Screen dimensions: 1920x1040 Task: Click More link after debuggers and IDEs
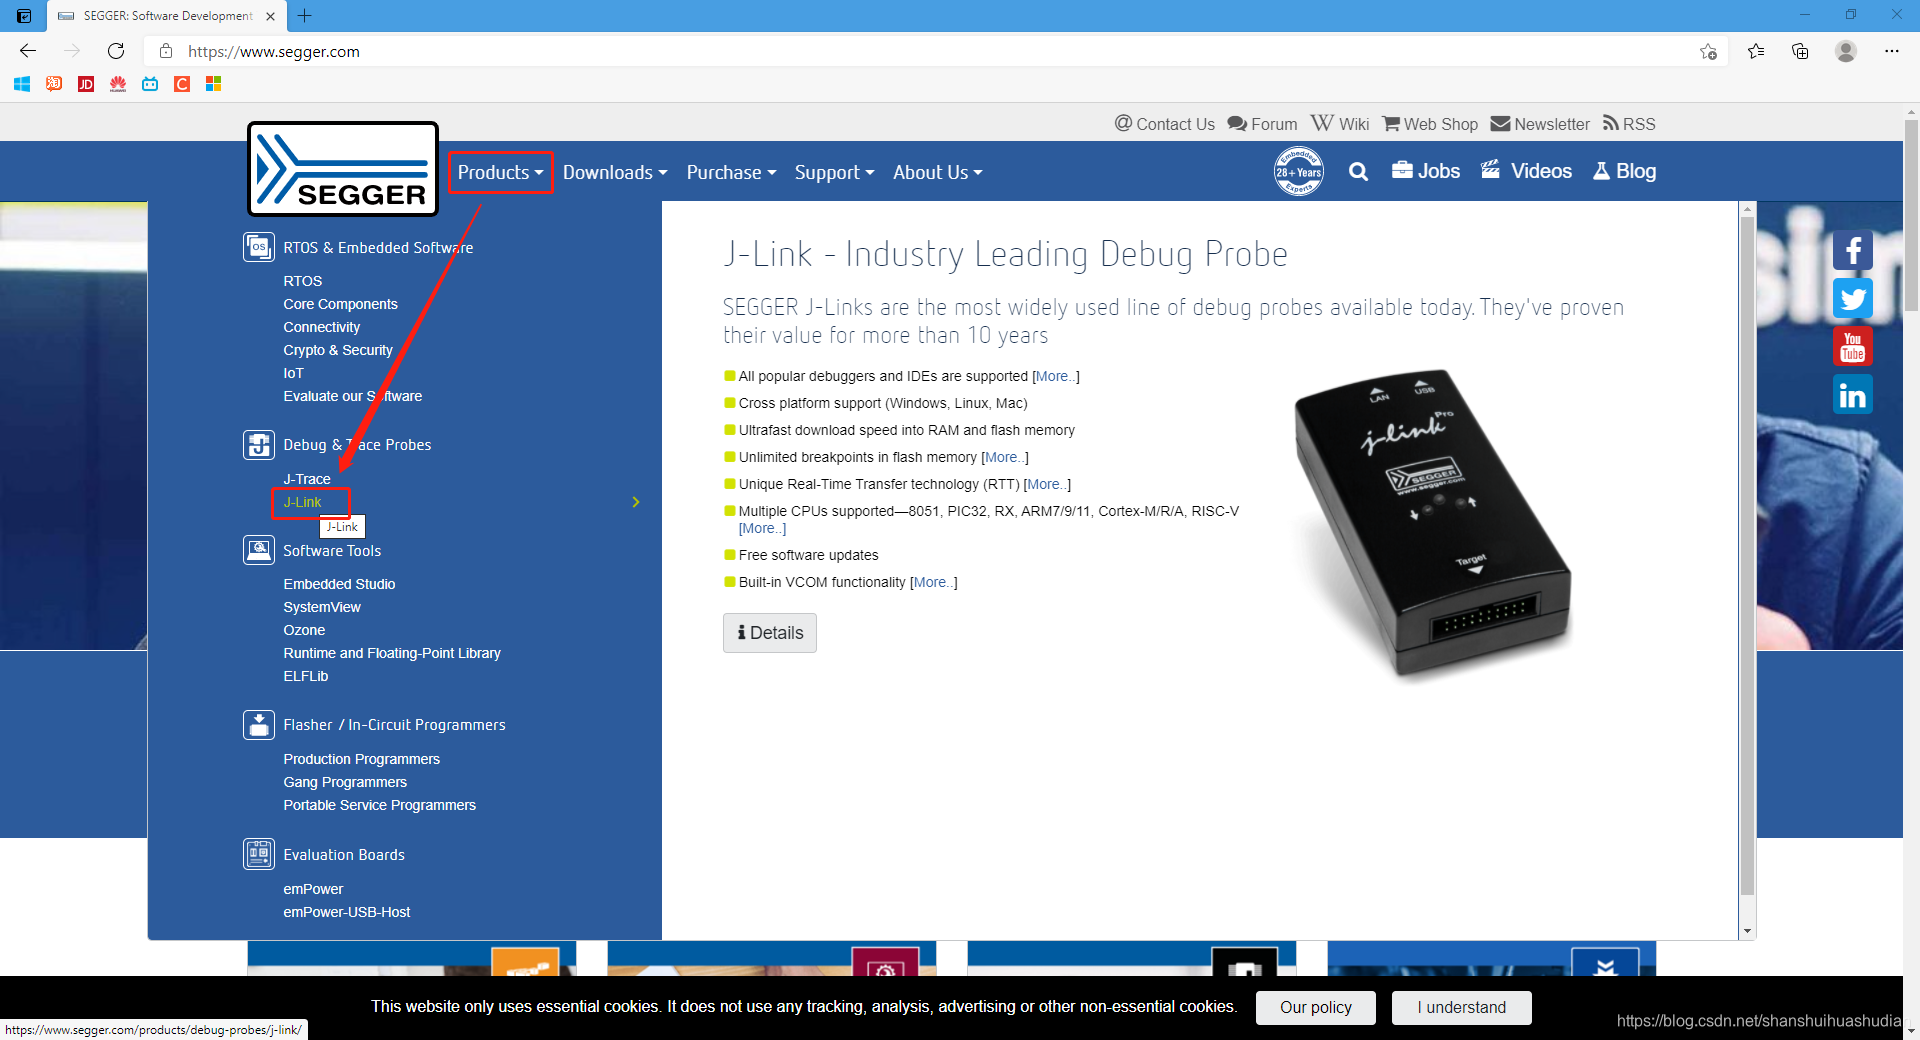click(1056, 376)
